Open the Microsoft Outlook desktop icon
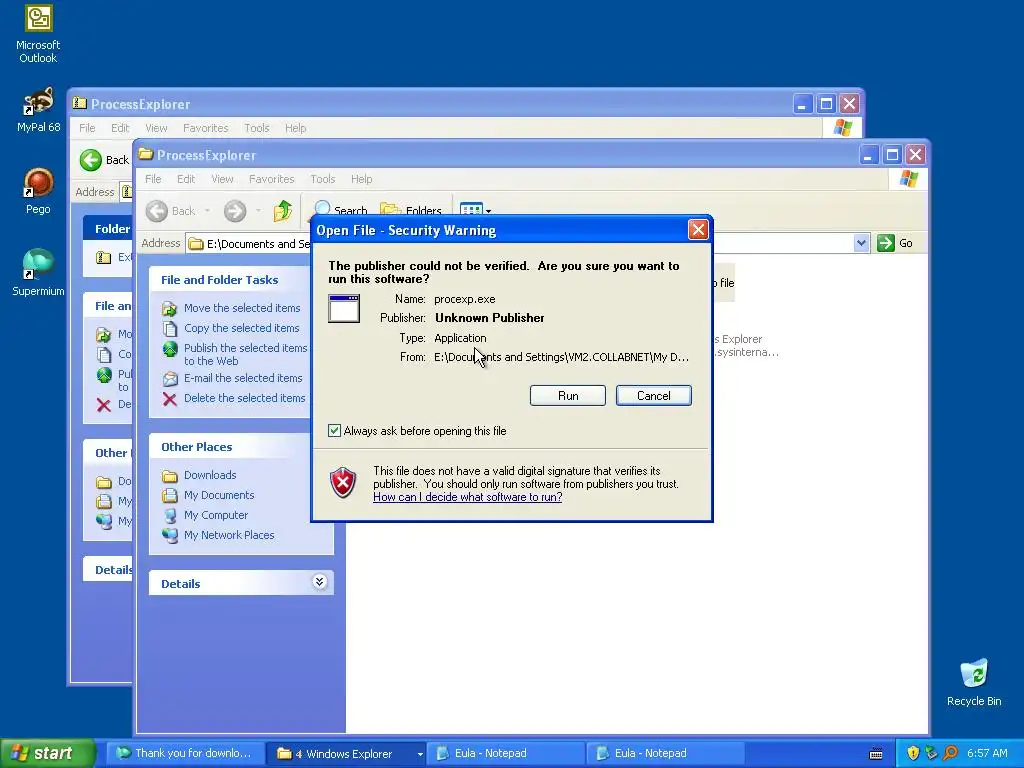Image resolution: width=1024 pixels, height=768 pixels. 38,34
